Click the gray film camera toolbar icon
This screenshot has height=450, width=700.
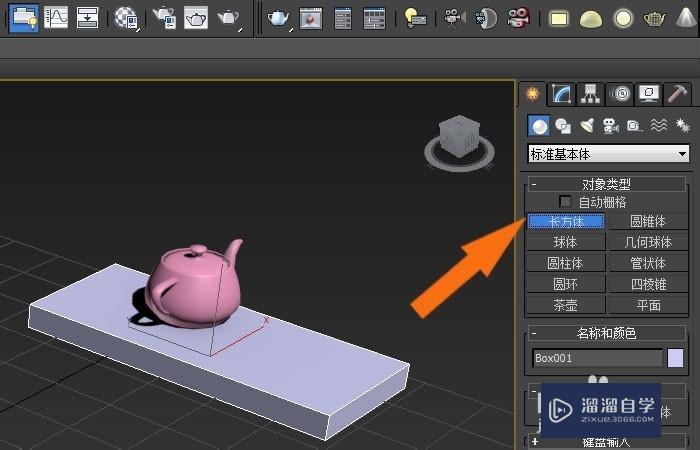(x=454, y=18)
